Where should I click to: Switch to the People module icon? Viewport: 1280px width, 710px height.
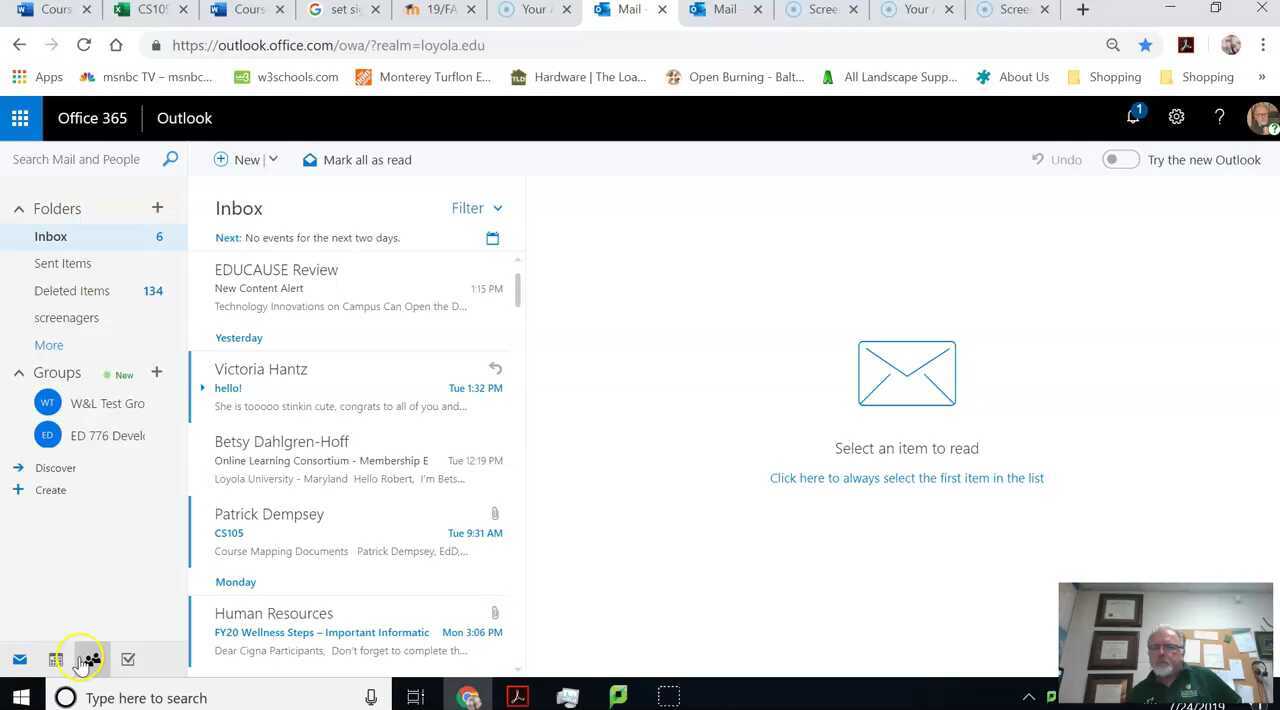pos(92,659)
